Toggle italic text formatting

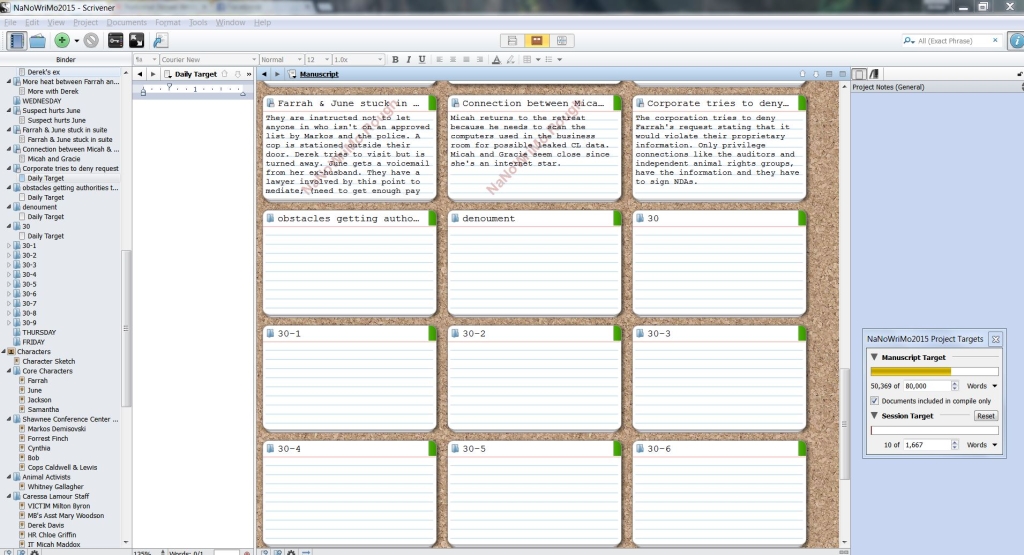click(408, 60)
